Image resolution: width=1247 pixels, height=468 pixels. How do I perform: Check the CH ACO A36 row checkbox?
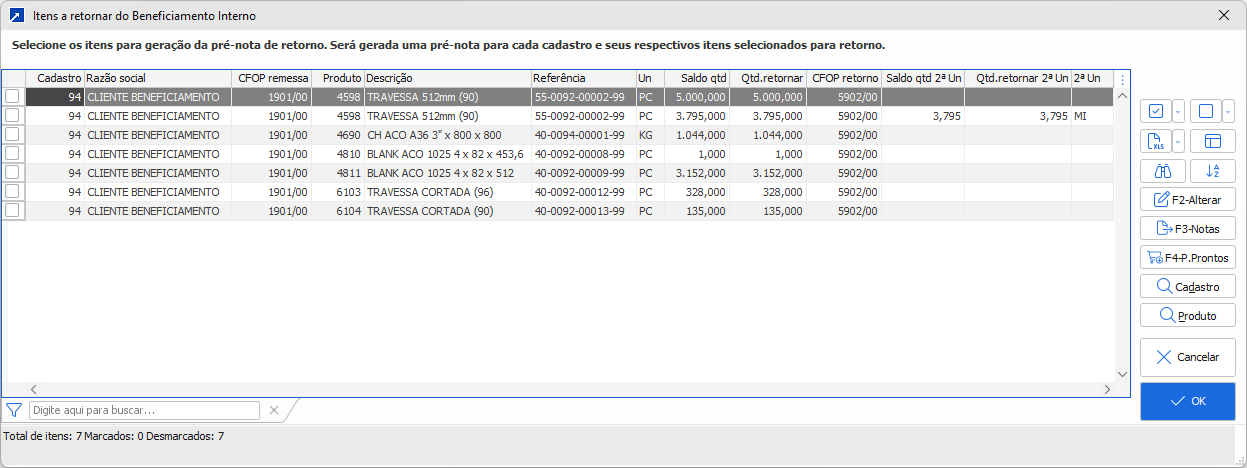[12, 135]
